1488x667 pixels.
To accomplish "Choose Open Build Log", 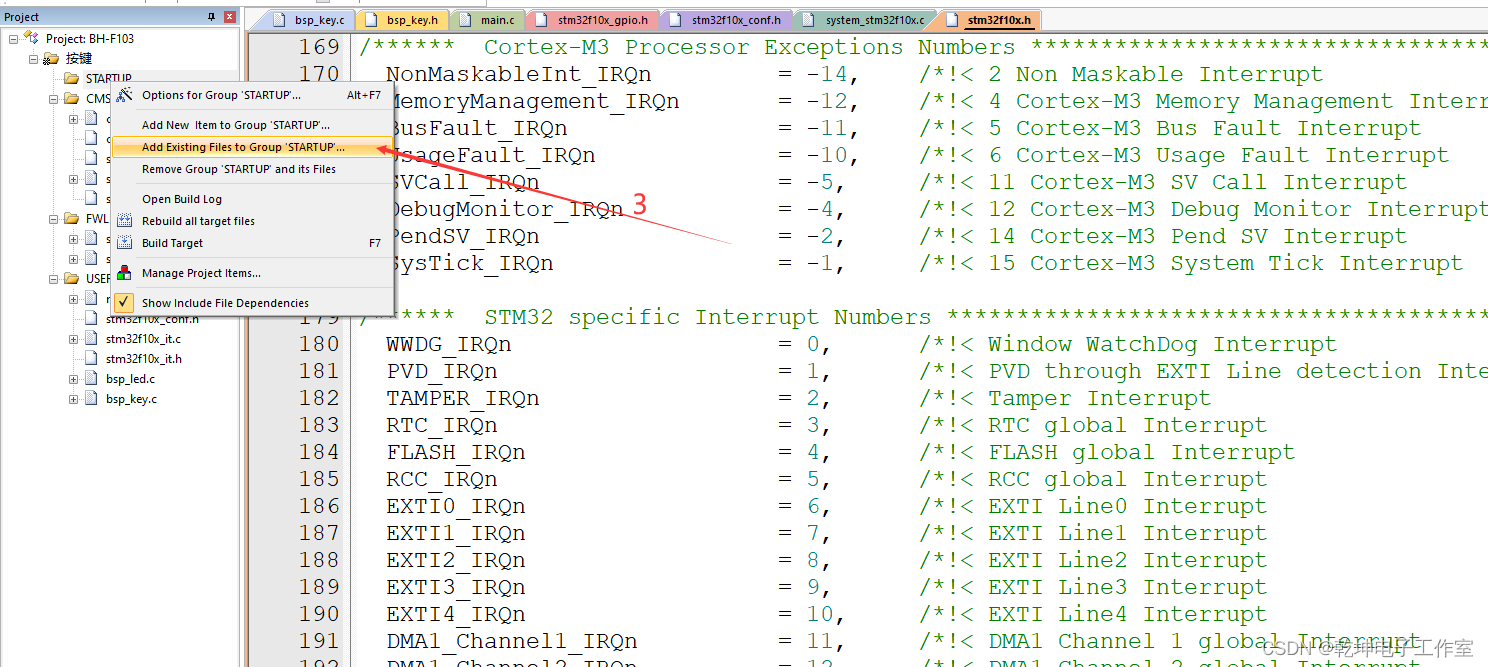I will (252, 199).
